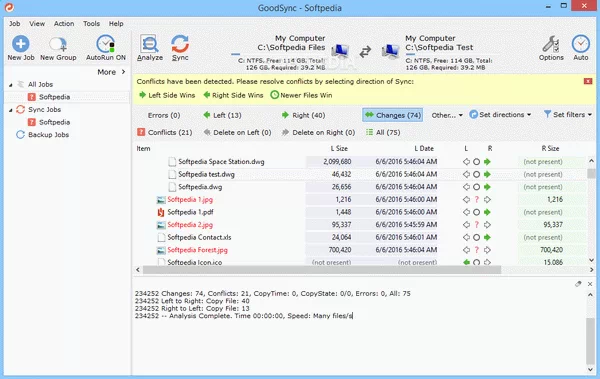Click the log pane pin icon
Viewport: 600px width, 379px height.
pos(578,284)
